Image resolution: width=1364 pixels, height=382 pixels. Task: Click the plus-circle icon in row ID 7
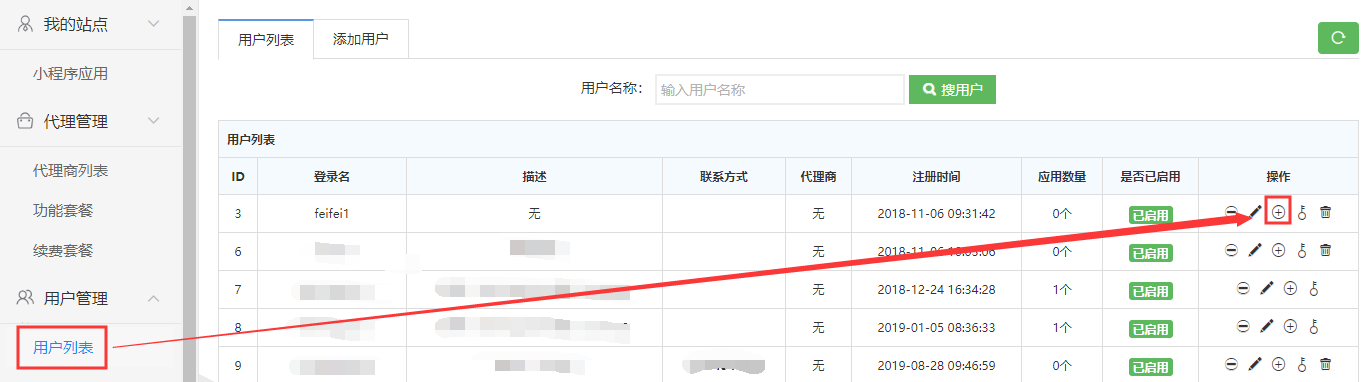tap(1290, 288)
